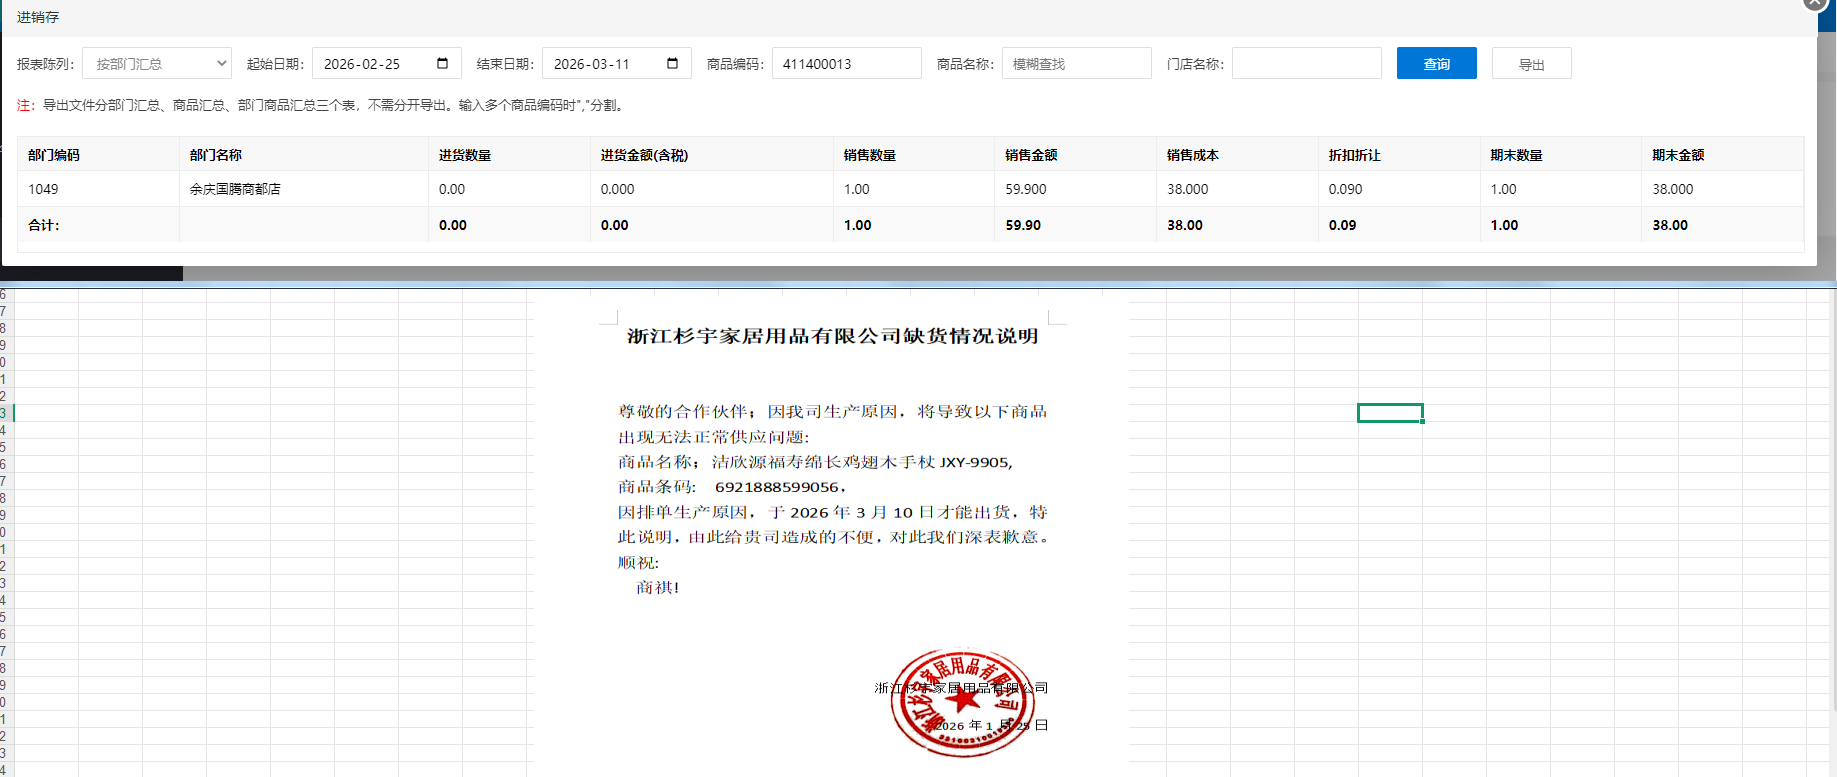1837x777 pixels.
Task: Select the 余庆国腾商都店 department row
Action: coord(235,189)
